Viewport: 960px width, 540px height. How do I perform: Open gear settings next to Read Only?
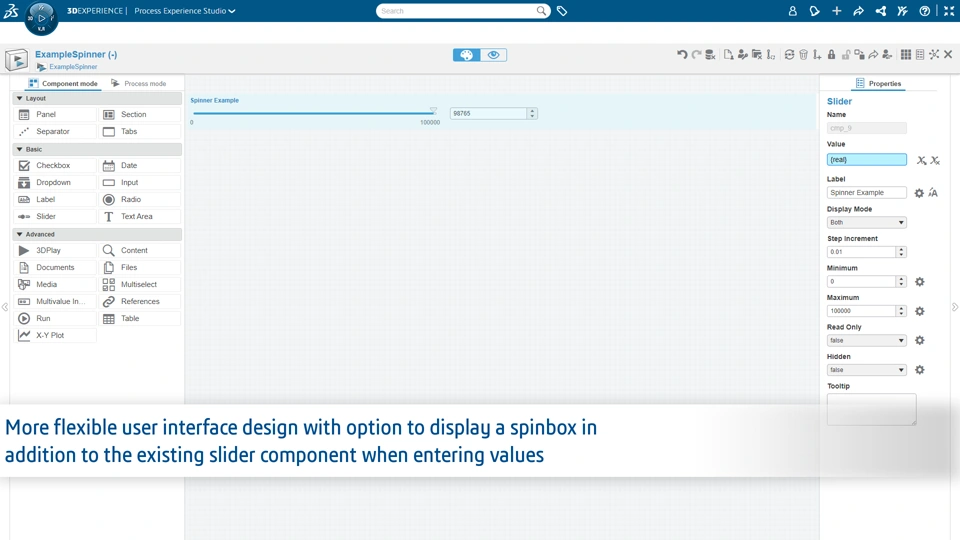click(920, 340)
